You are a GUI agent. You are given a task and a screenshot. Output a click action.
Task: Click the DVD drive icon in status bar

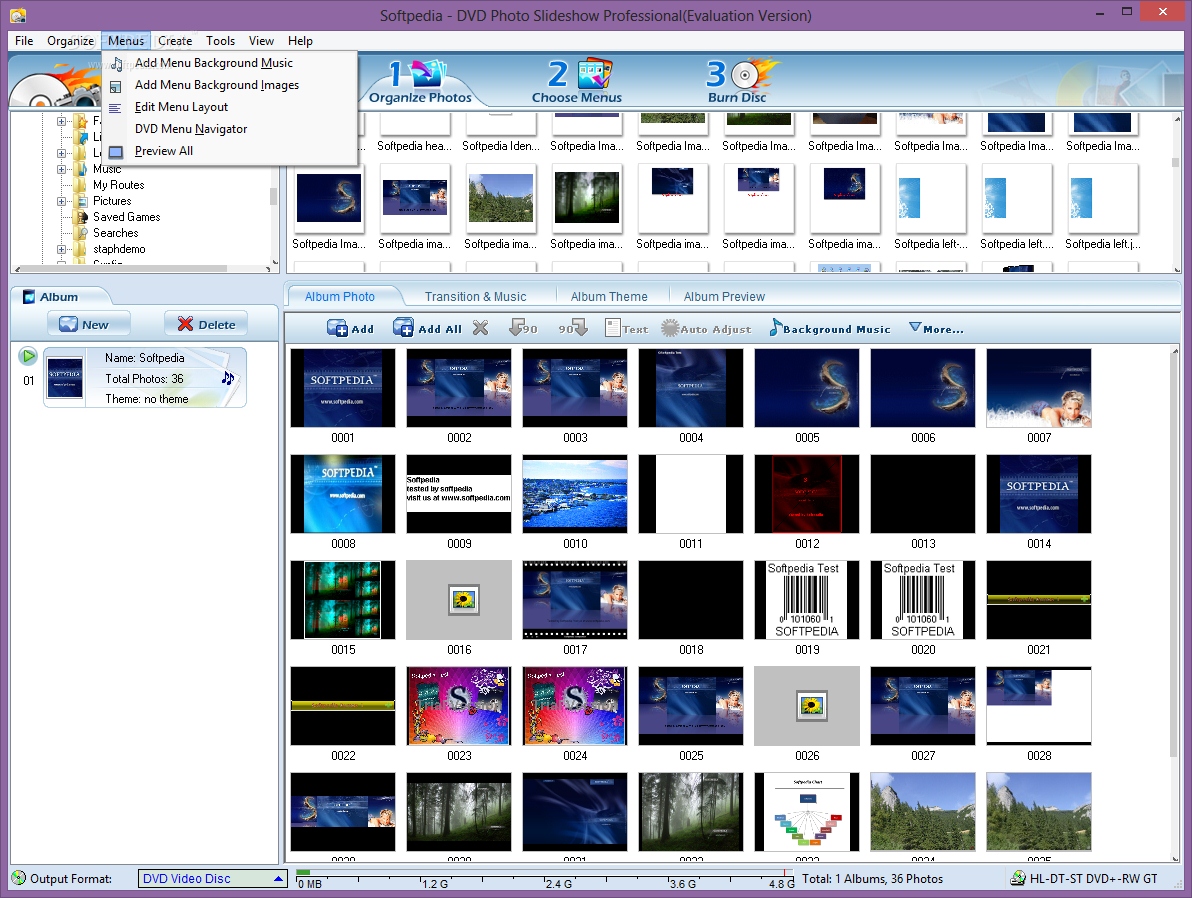point(1017,878)
